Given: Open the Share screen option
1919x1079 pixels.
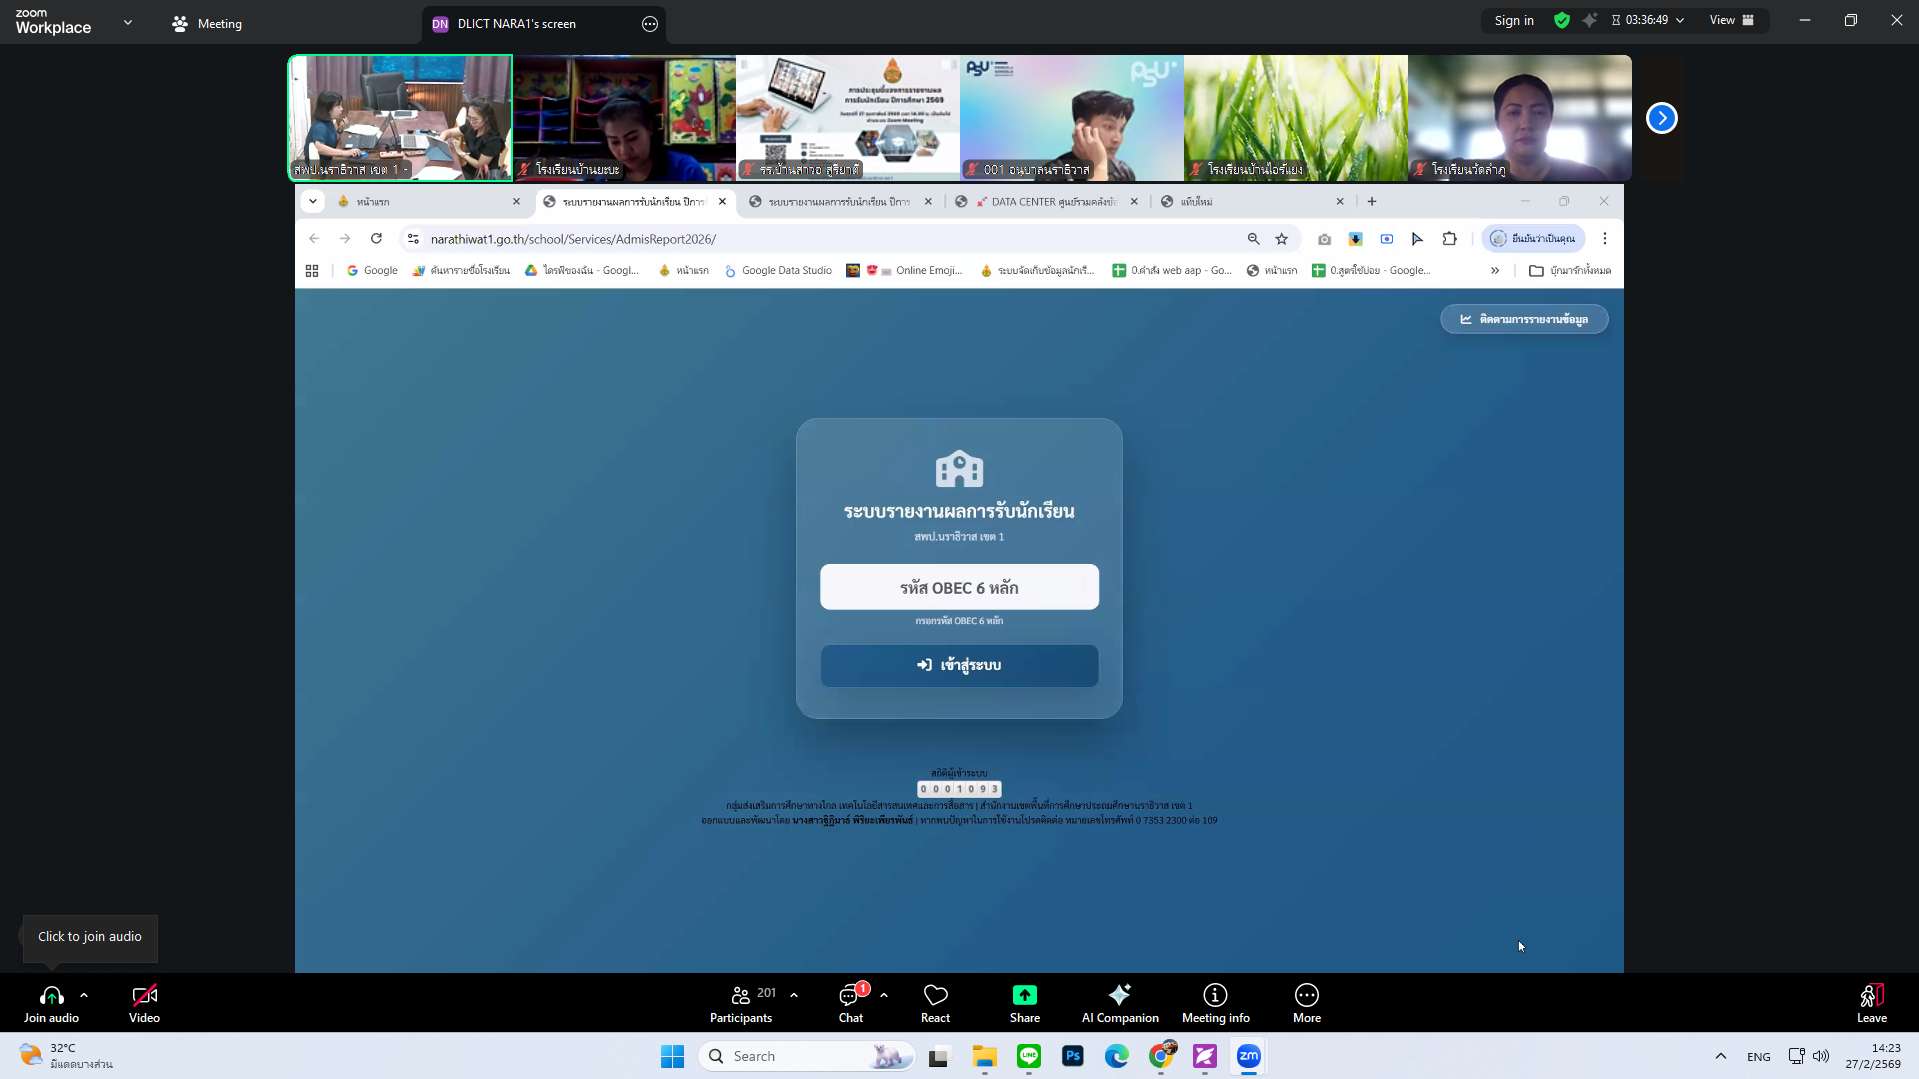Looking at the screenshot, I should pos(1024,1003).
